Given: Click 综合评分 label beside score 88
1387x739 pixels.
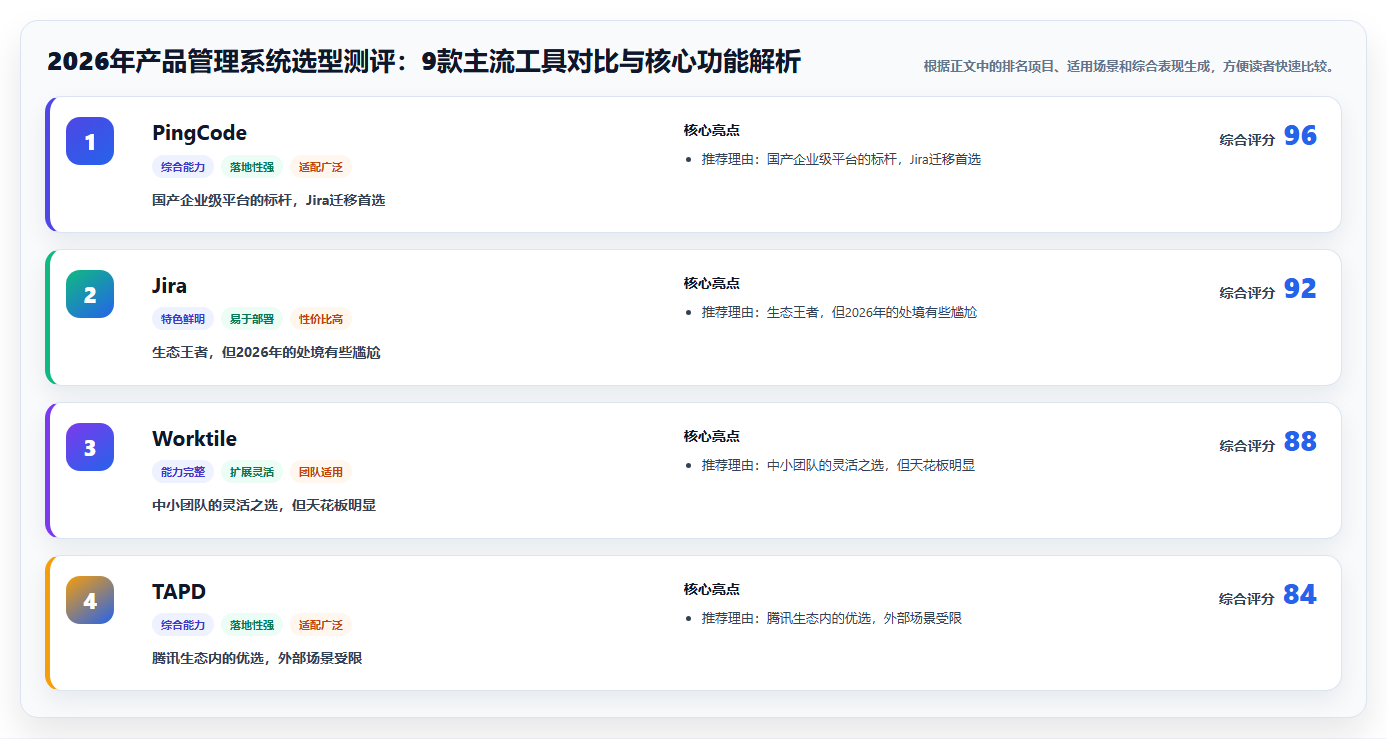Looking at the screenshot, I should [1247, 446].
